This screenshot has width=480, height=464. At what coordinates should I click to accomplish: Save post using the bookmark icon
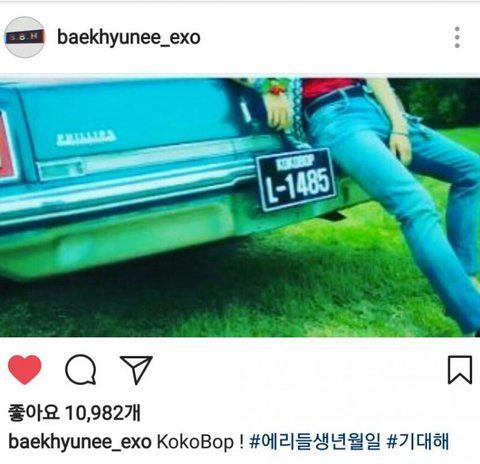[x=460, y=370]
